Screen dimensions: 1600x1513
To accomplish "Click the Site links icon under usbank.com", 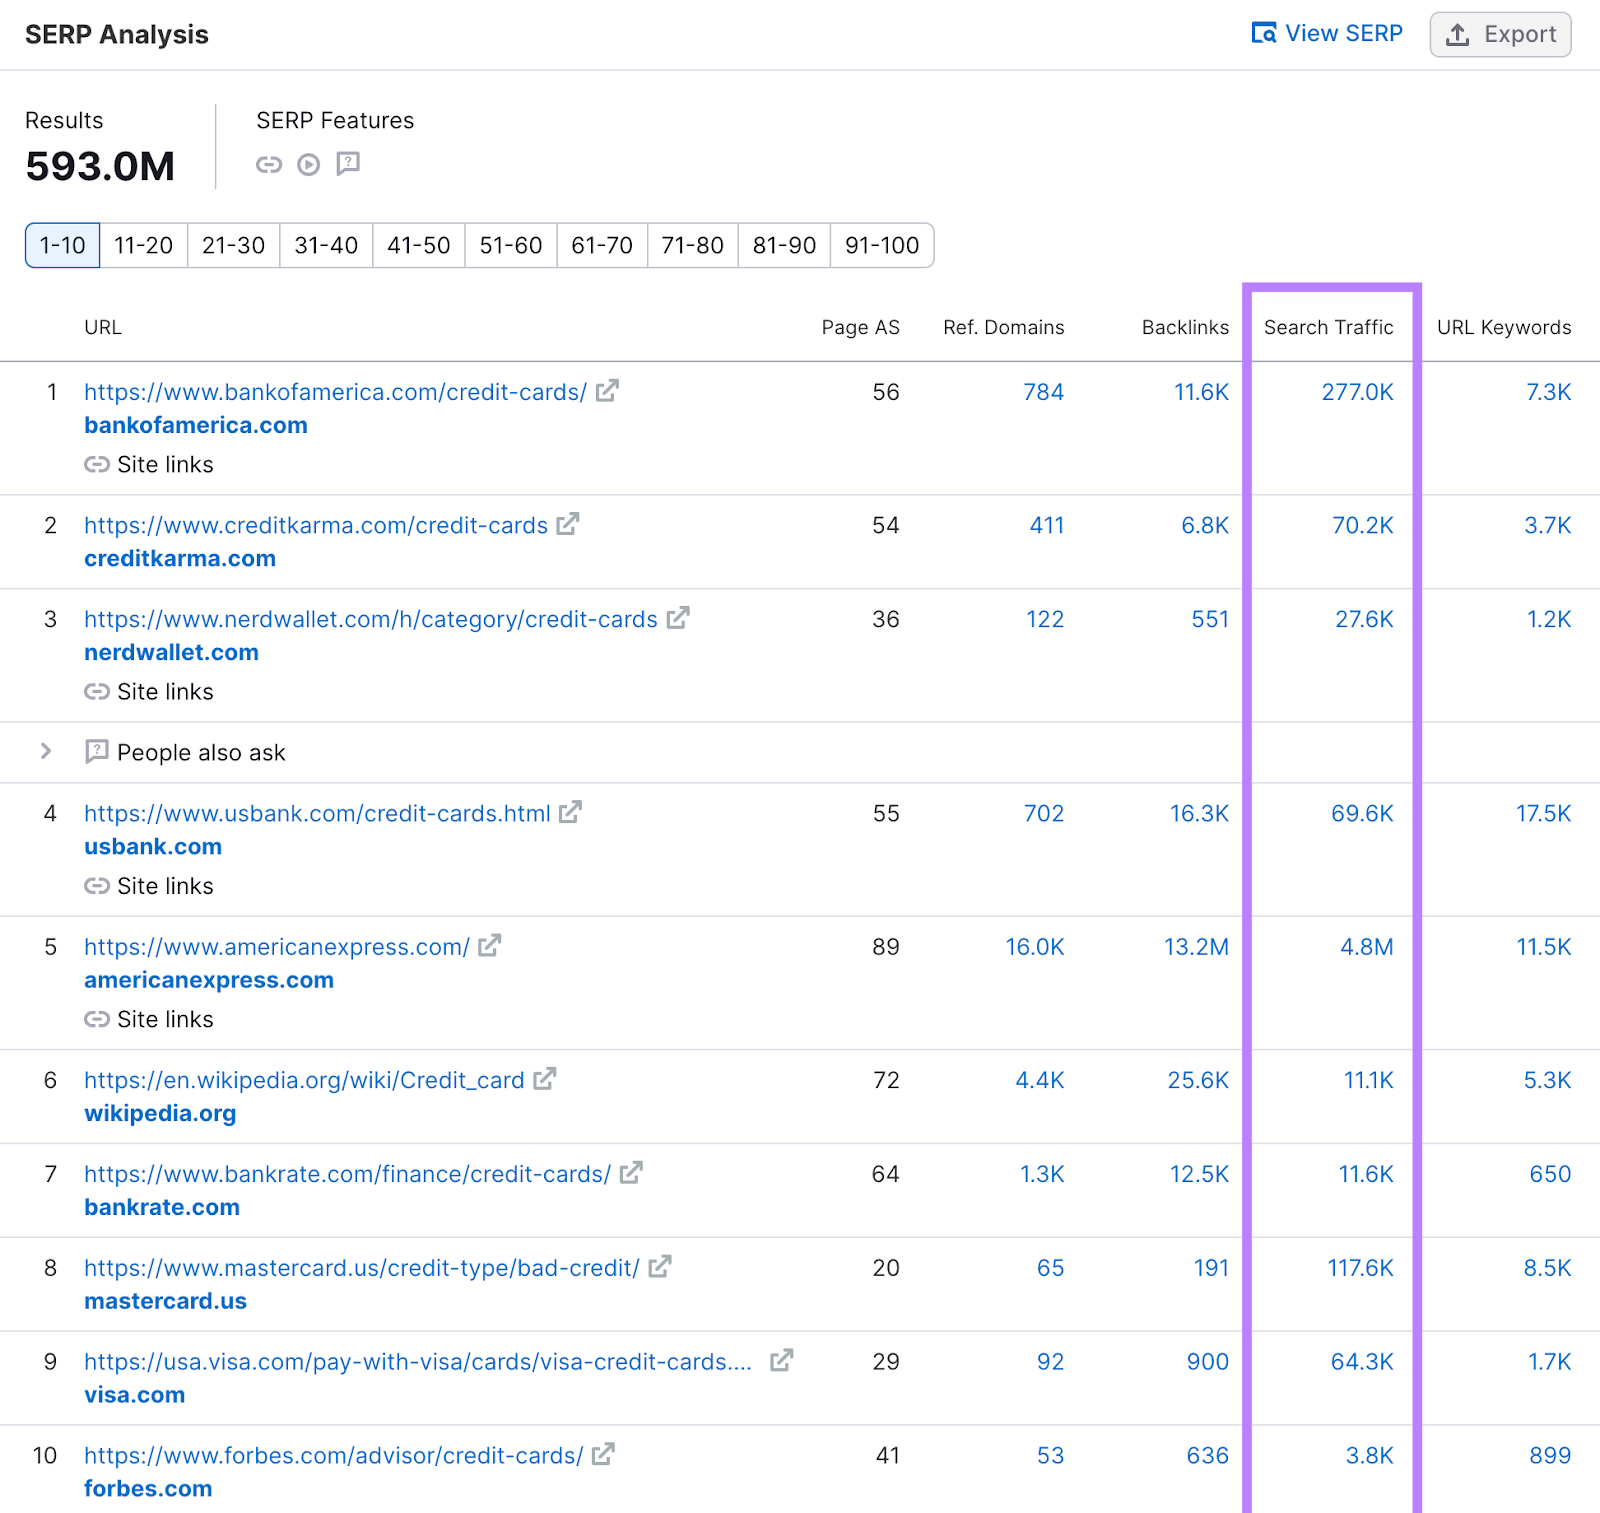I will [97, 885].
